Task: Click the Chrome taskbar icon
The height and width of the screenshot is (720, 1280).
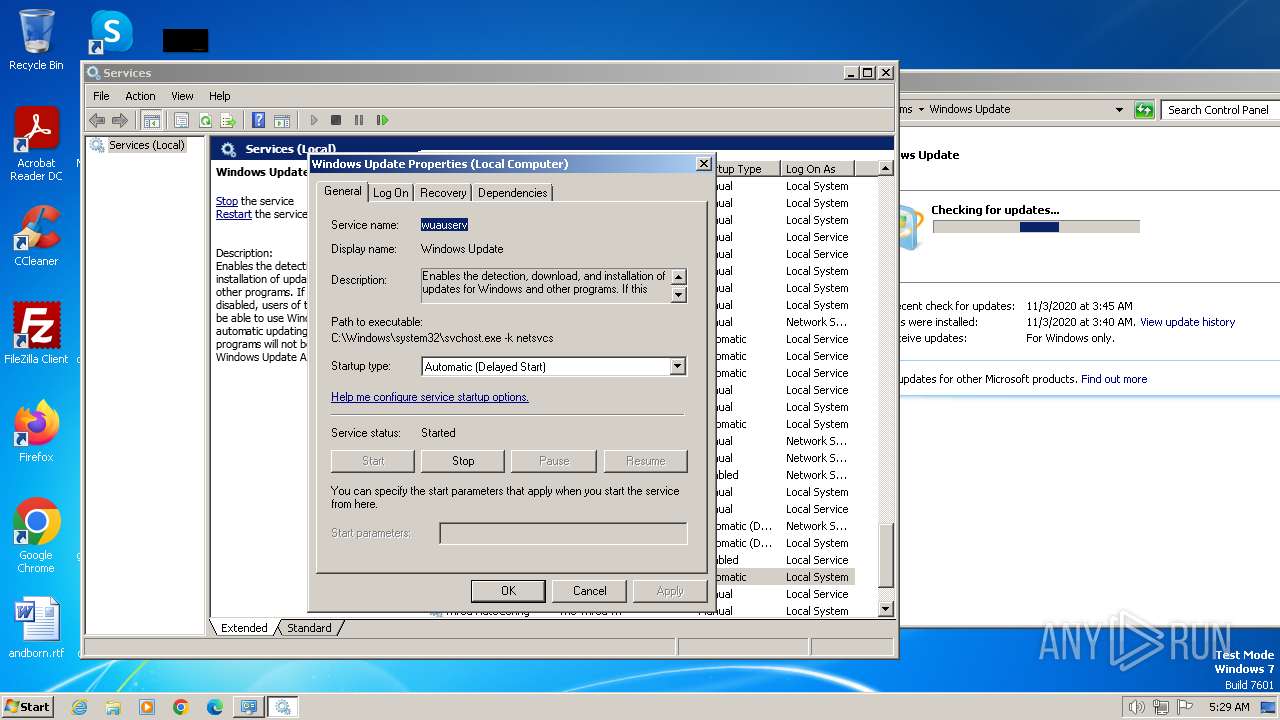Action: 181,707
